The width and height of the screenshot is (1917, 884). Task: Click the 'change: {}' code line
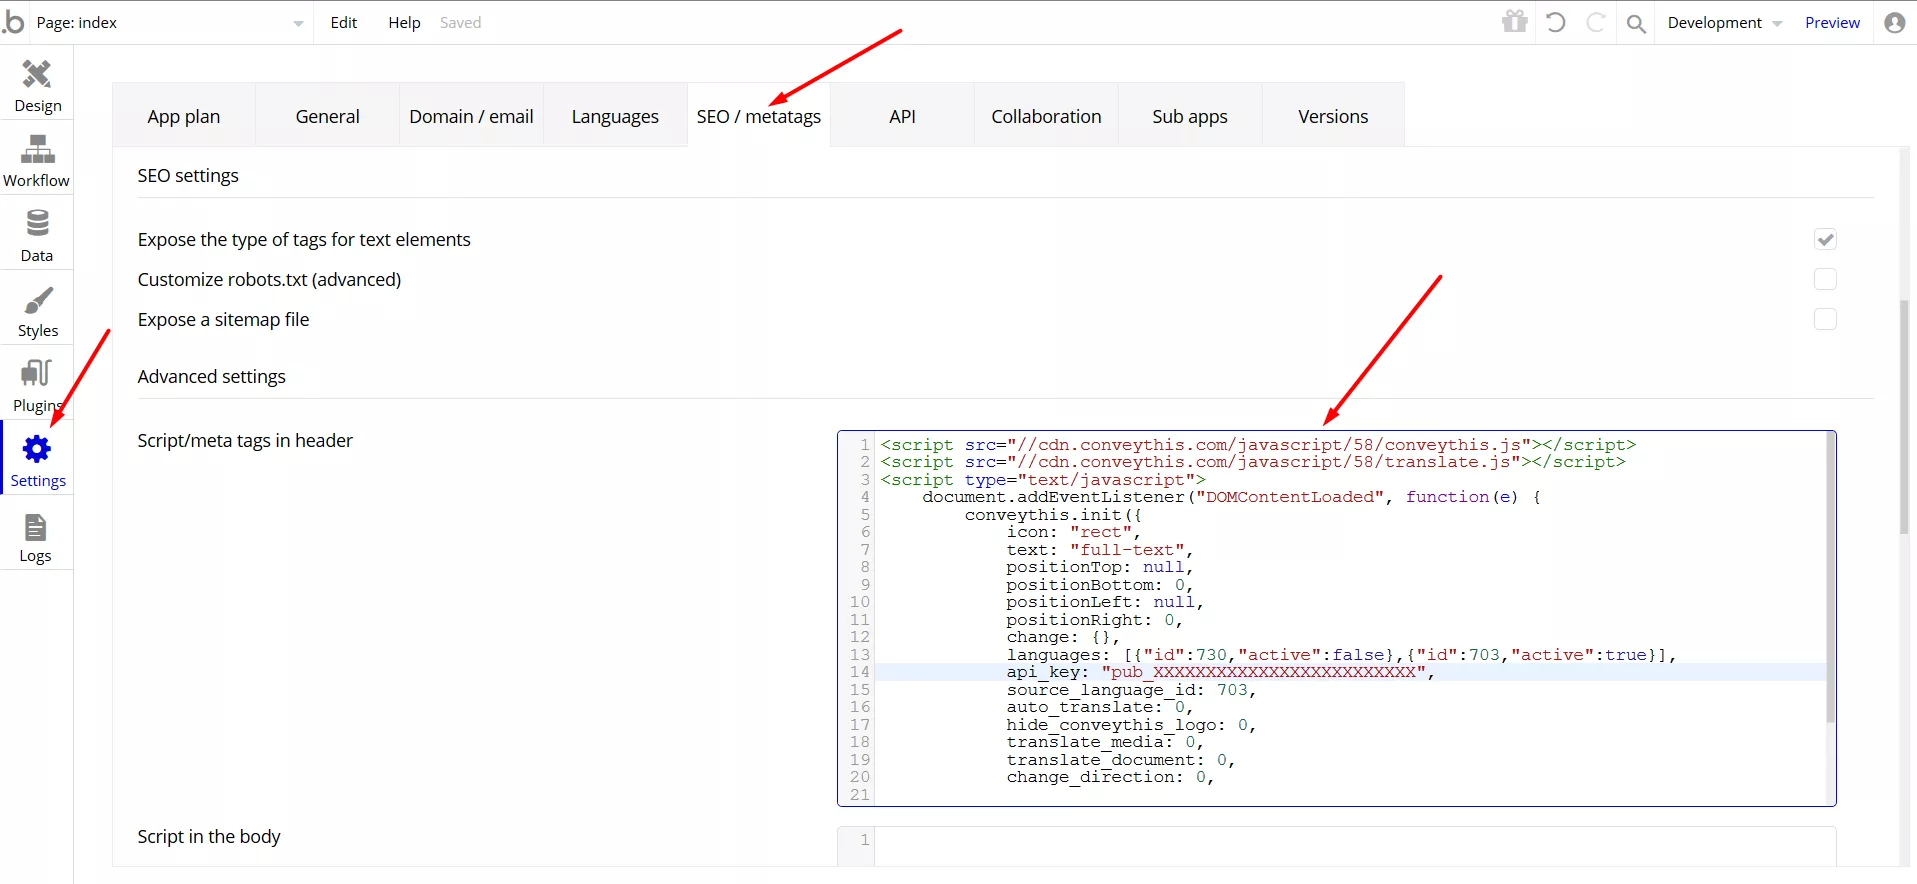tap(1062, 637)
